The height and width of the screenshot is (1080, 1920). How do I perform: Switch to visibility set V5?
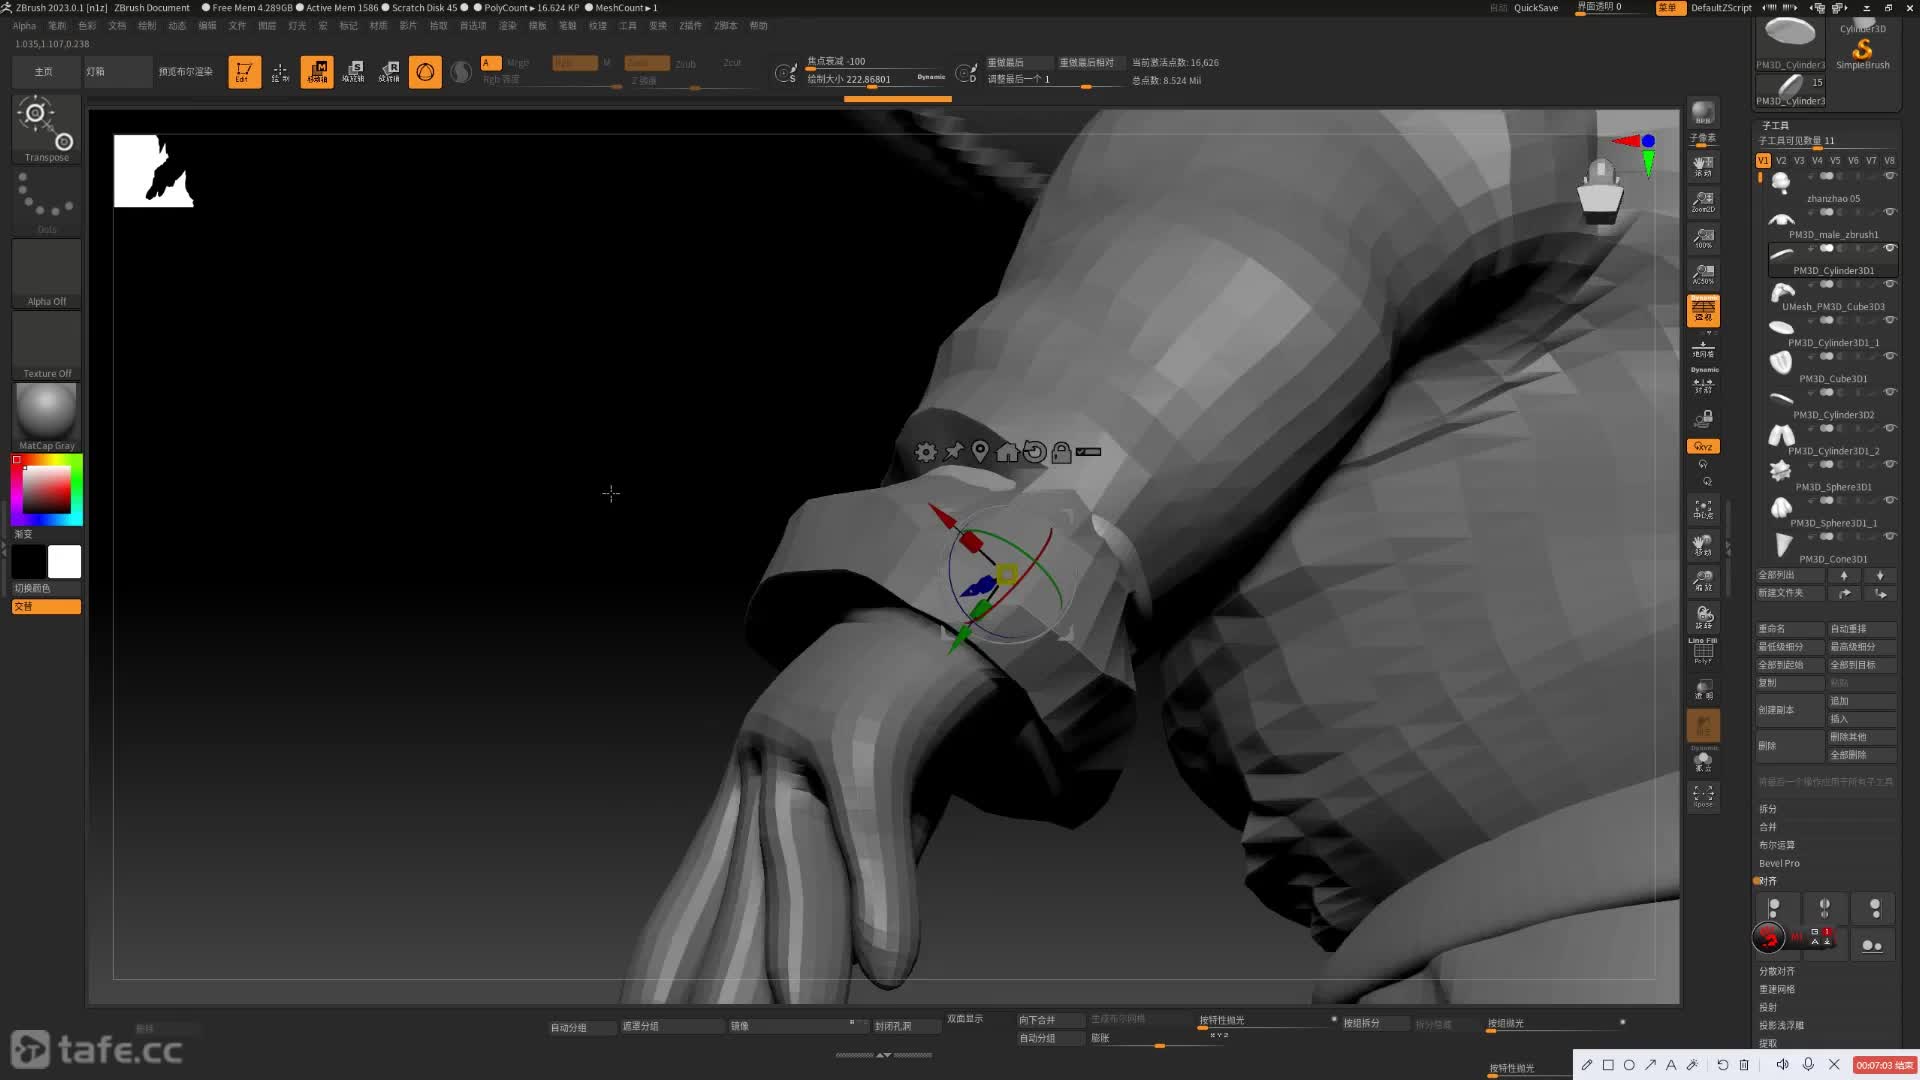pos(1835,161)
